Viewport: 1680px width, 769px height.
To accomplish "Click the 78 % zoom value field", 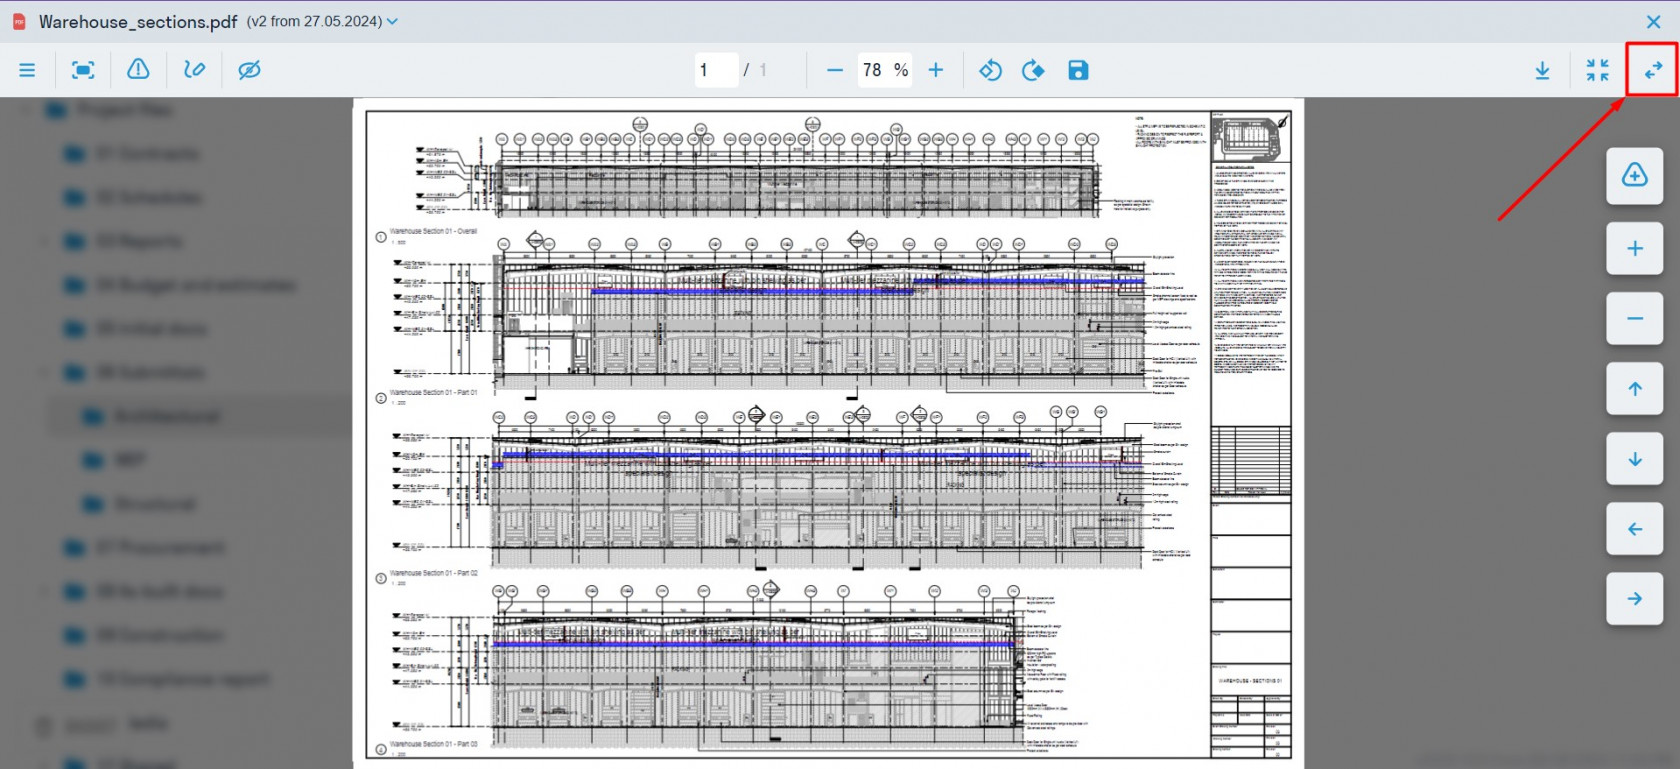I will 885,70.
